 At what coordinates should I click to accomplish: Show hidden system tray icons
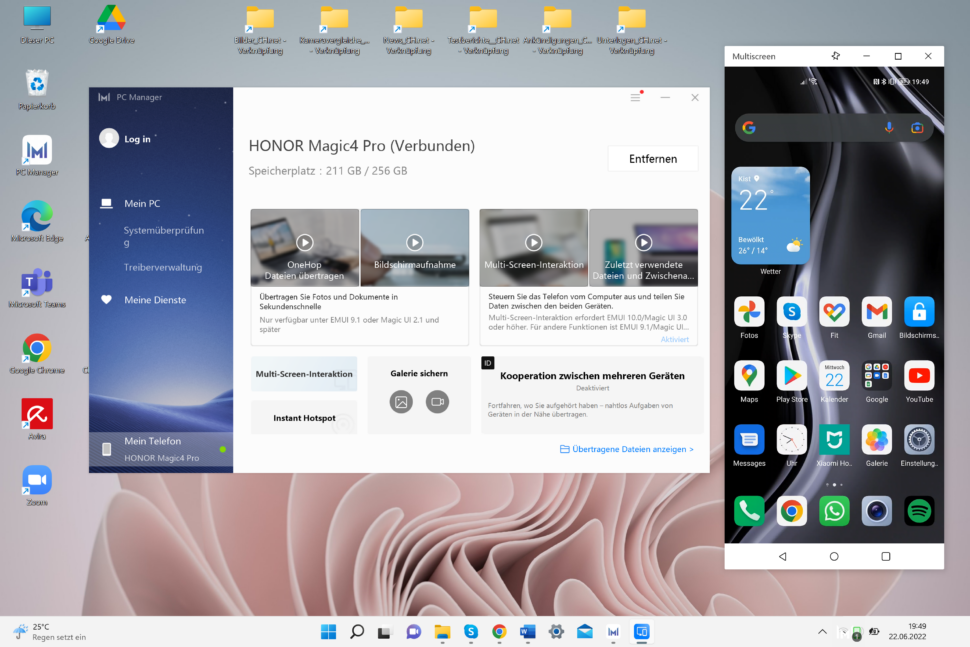coord(822,632)
